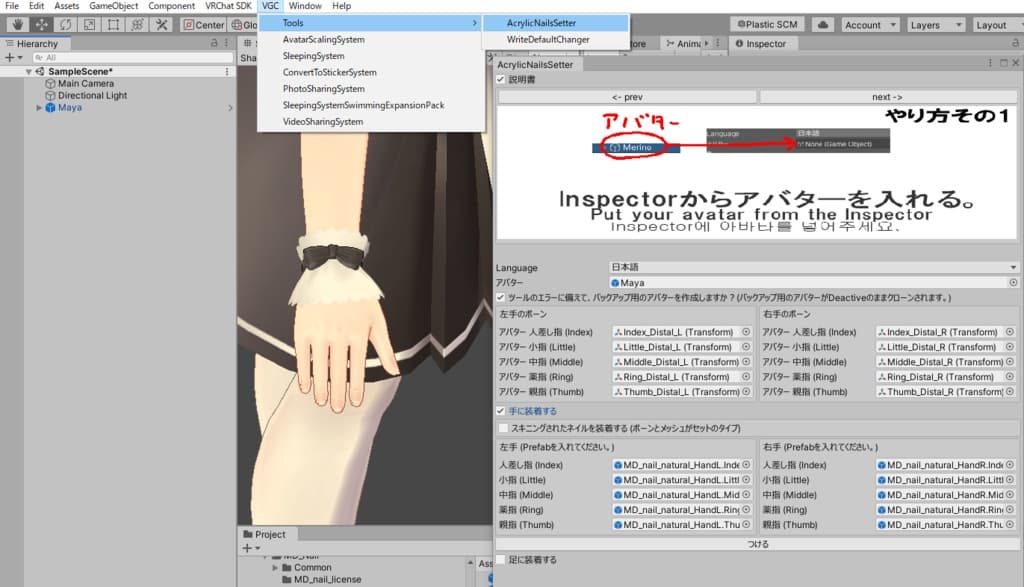1024x587 pixels.
Task: Select the Hand tool in the toolbar
Action: (17, 25)
